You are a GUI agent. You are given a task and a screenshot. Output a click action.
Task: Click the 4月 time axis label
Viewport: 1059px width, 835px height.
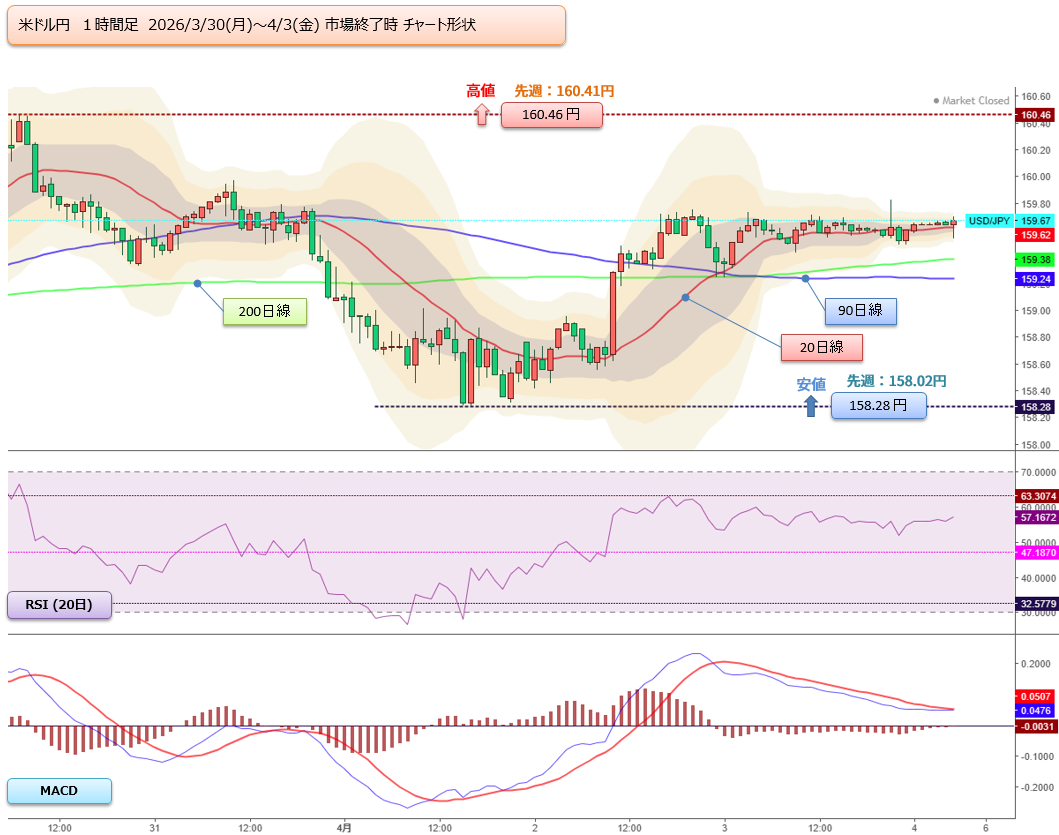[344, 827]
